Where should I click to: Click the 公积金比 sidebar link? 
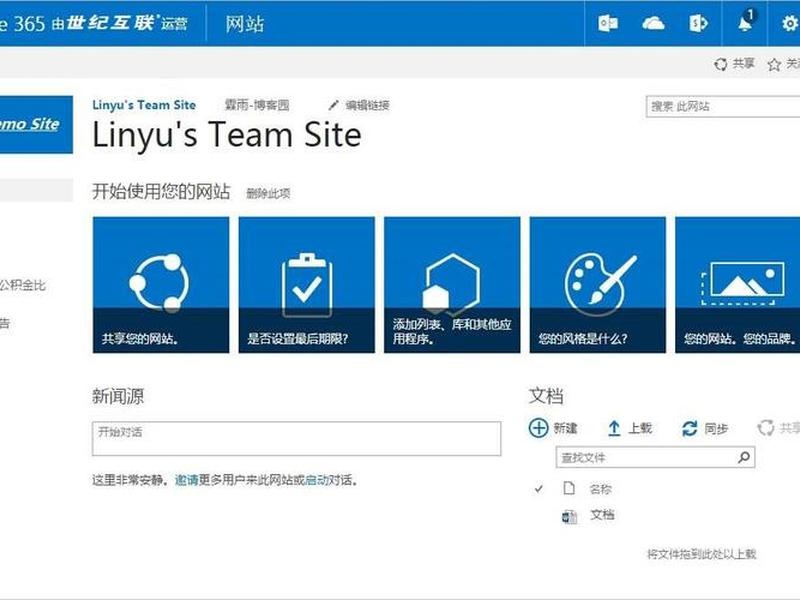coord(22,285)
